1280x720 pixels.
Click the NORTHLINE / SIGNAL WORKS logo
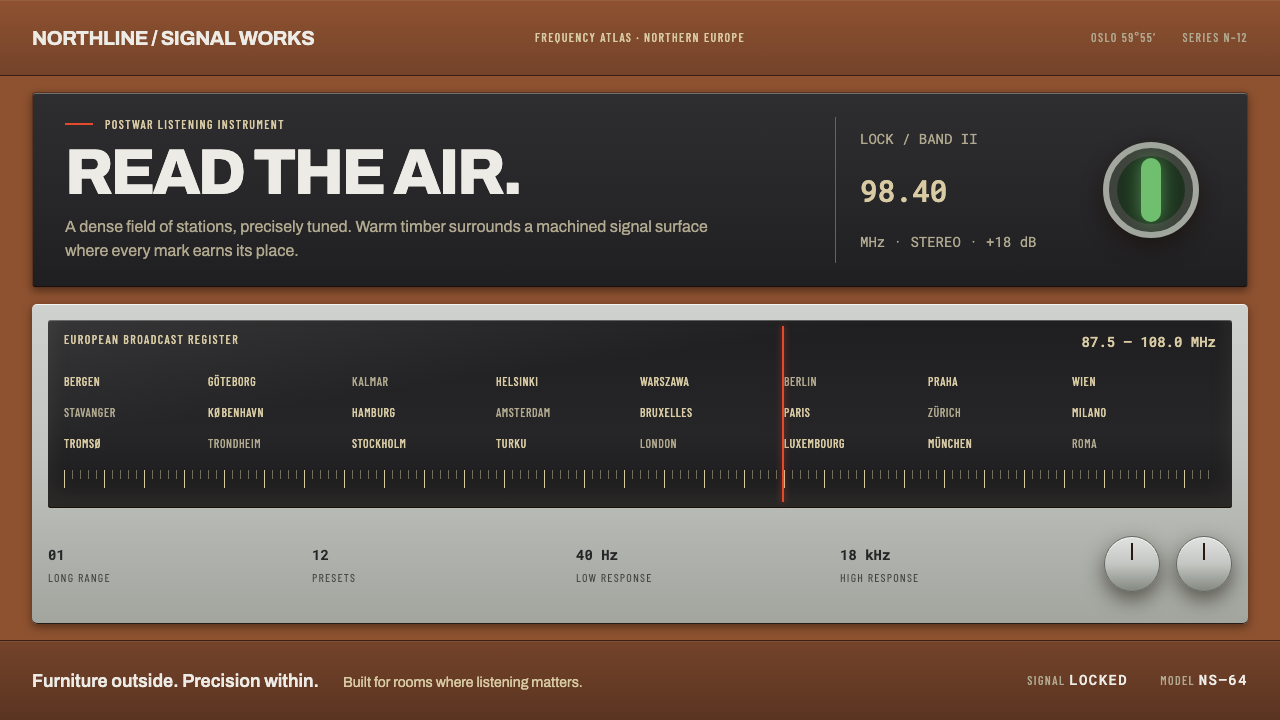pos(173,38)
